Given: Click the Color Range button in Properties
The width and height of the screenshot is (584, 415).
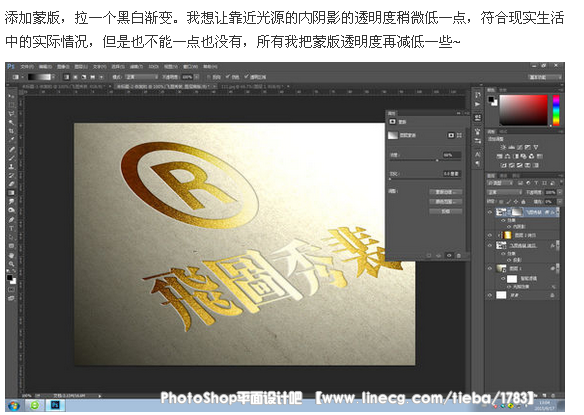Looking at the screenshot, I should coord(446,202).
